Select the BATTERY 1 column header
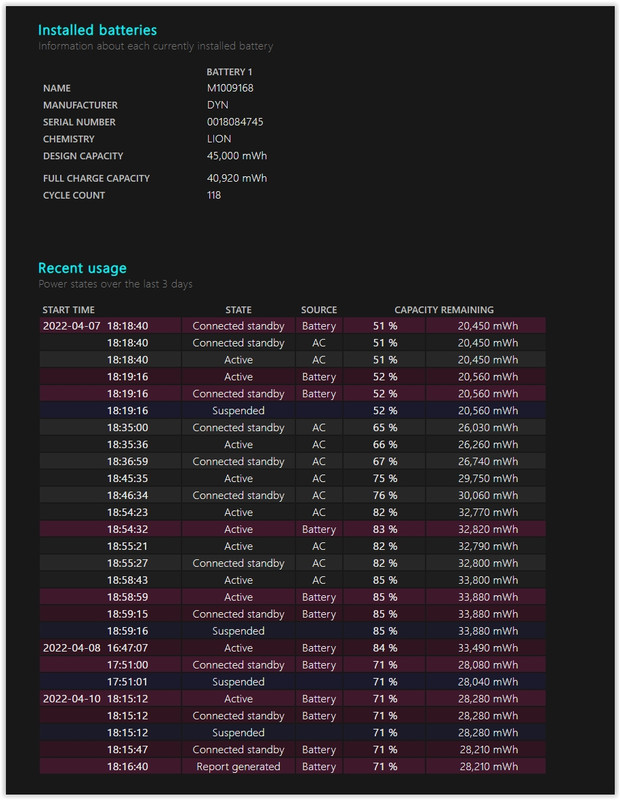620x800 pixels. coord(229,72)
